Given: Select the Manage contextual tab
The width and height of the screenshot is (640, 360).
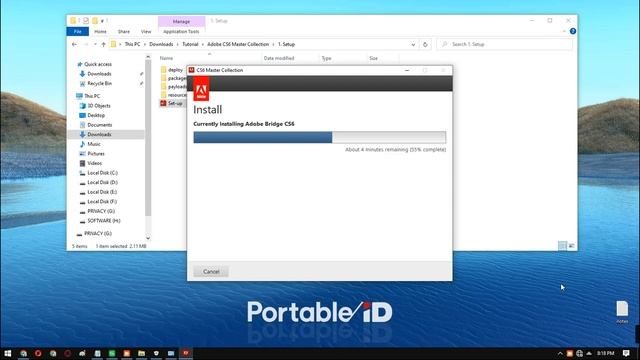Looking at the screenshot, I should pos(181,21).
